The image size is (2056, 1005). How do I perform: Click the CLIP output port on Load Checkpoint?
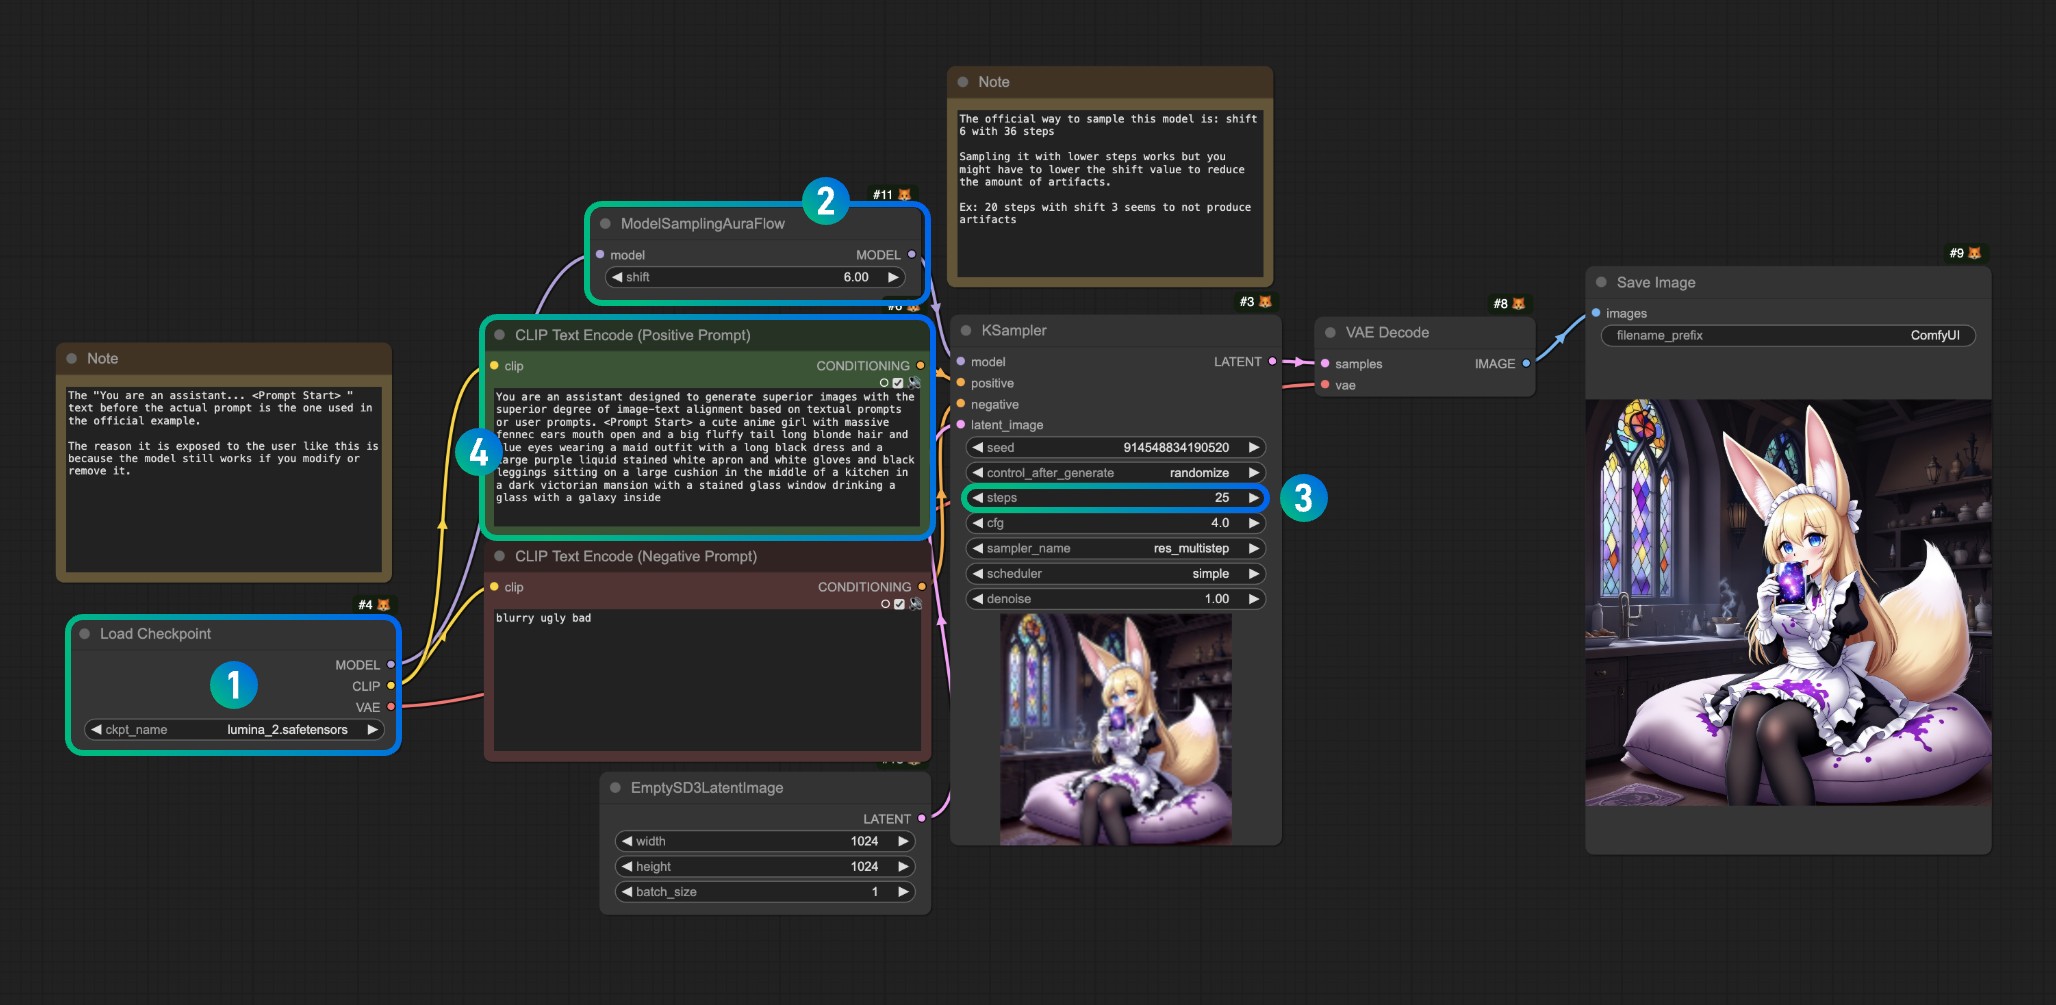pyautogui.click(x=391, y=686)
